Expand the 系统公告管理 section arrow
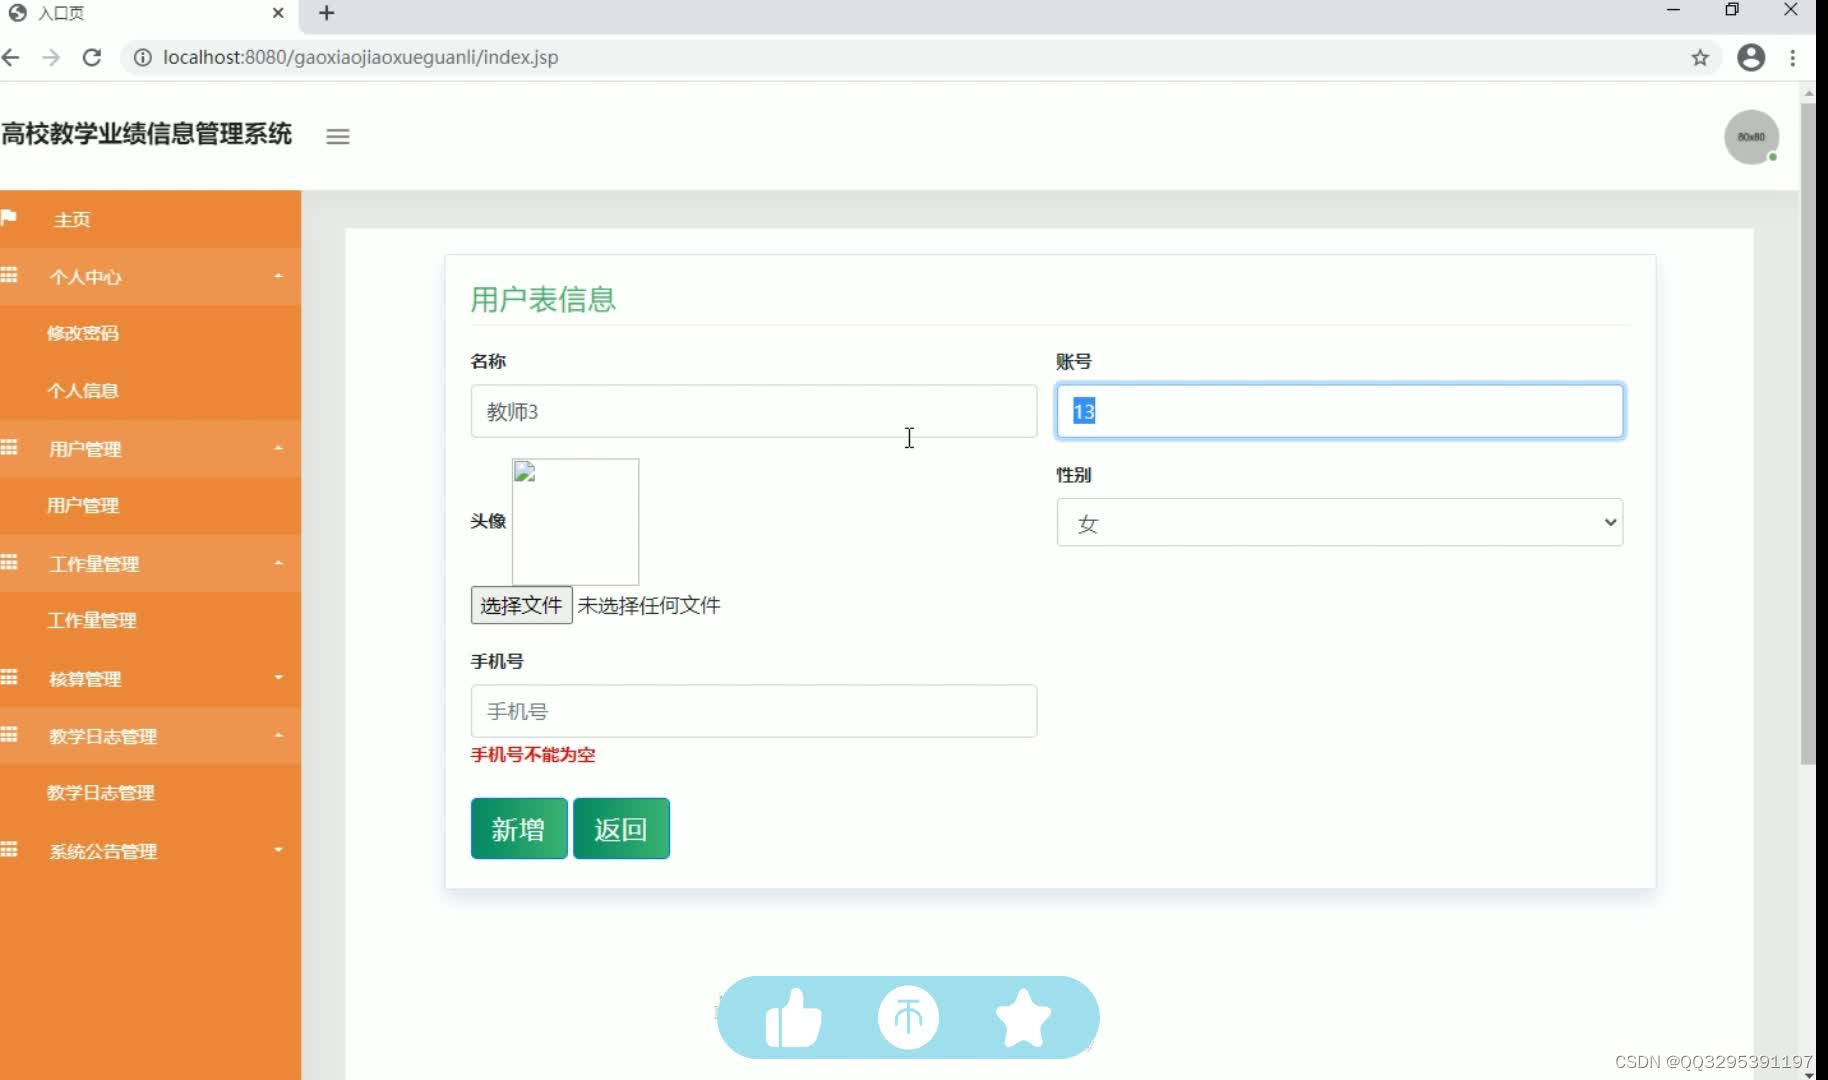The image size is (1828, 1080). click(278, 850)
